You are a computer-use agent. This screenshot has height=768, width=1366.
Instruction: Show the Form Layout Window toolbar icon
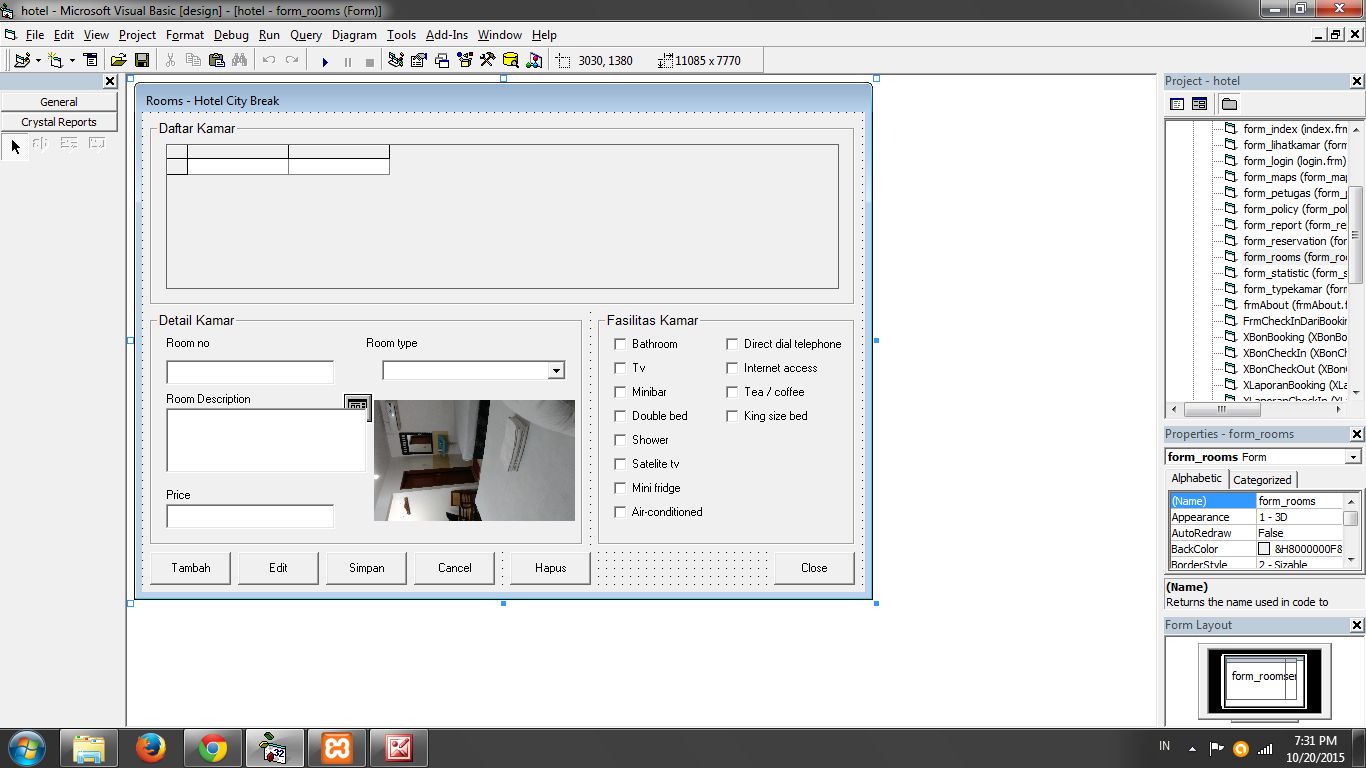click(442, 61)
